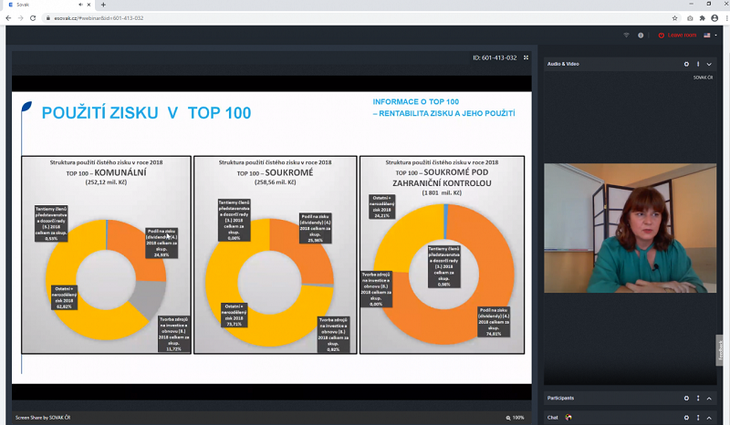Open Participants panel settings gear
The image size is (730, 425).
pos(686,397)
